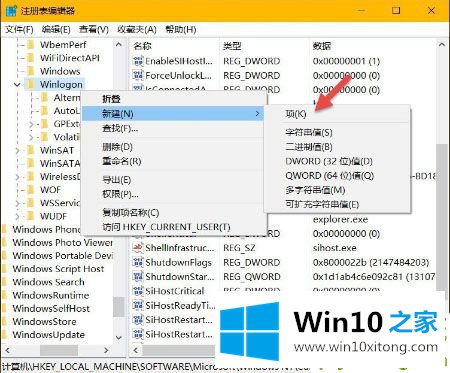Click the sihost.exe data cell
The width and height of the screenshot is (450, 373).
click(334, 248)
